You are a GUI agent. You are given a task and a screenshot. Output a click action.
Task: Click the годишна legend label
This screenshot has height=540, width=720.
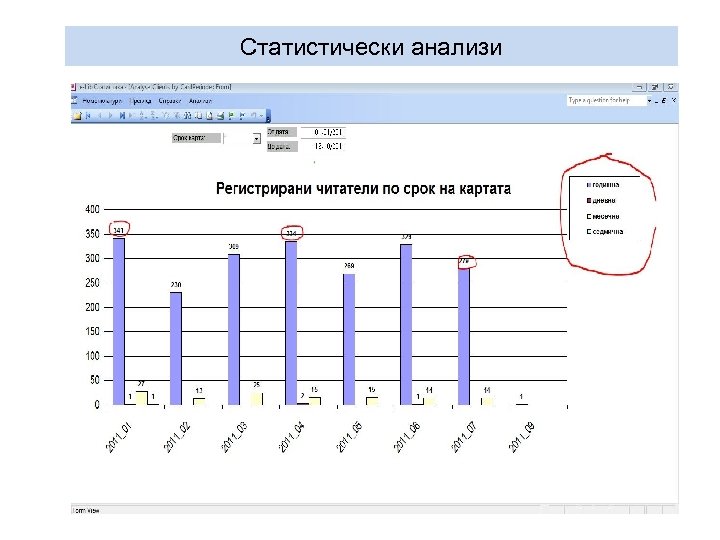coord(606,185)
